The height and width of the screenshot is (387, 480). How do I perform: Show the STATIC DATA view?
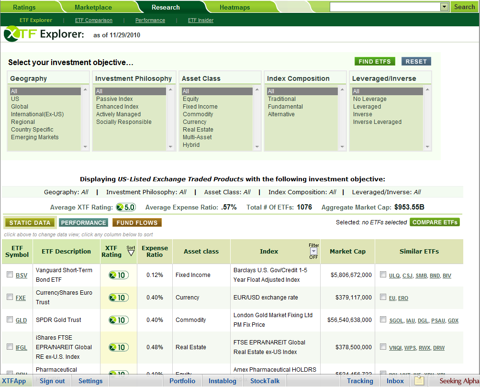click(x=30, y=223)
